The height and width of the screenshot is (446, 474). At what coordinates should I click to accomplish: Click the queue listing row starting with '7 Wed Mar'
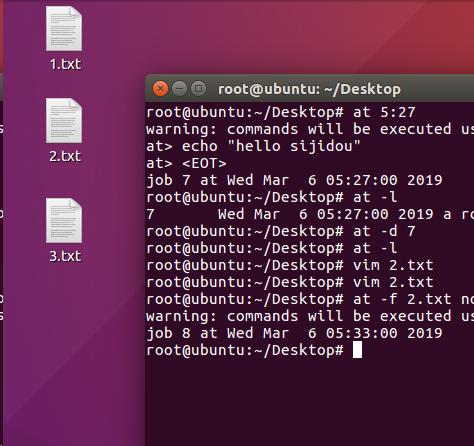310,214
